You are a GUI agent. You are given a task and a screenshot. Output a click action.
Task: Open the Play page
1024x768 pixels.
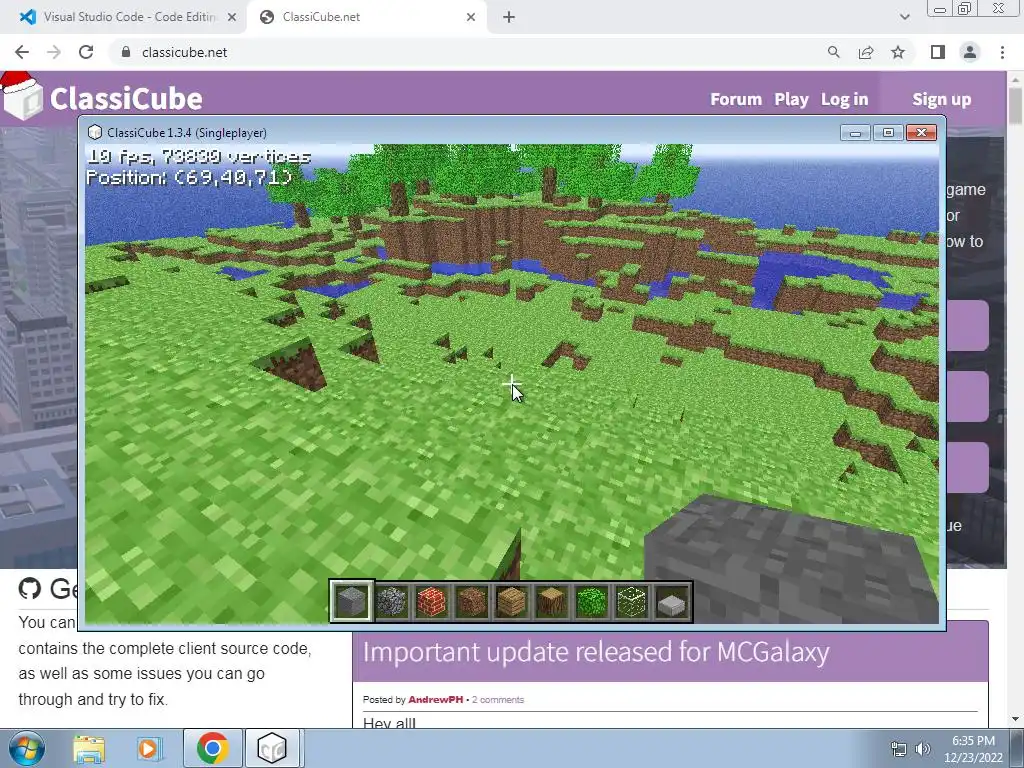pyautogui.click(x=792, y=99)
